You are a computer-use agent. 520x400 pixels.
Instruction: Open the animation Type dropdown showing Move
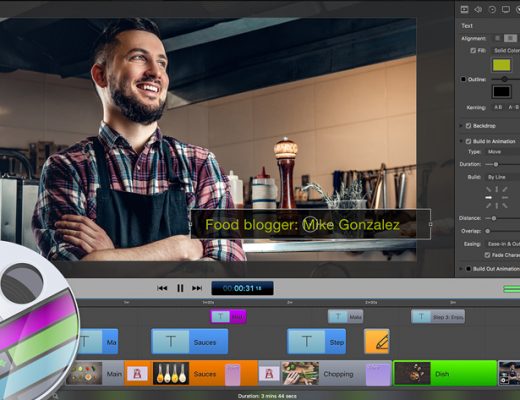click(503, 152)
